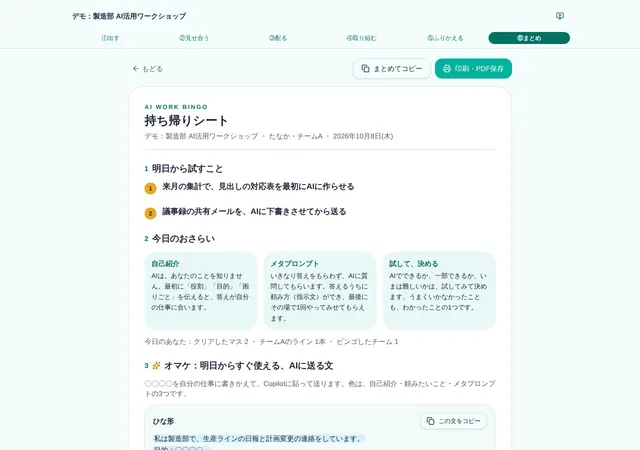Click the page title デモ：製造部 AI活用ワークショップ
This screenshot has width=640, height=450.
129,16
